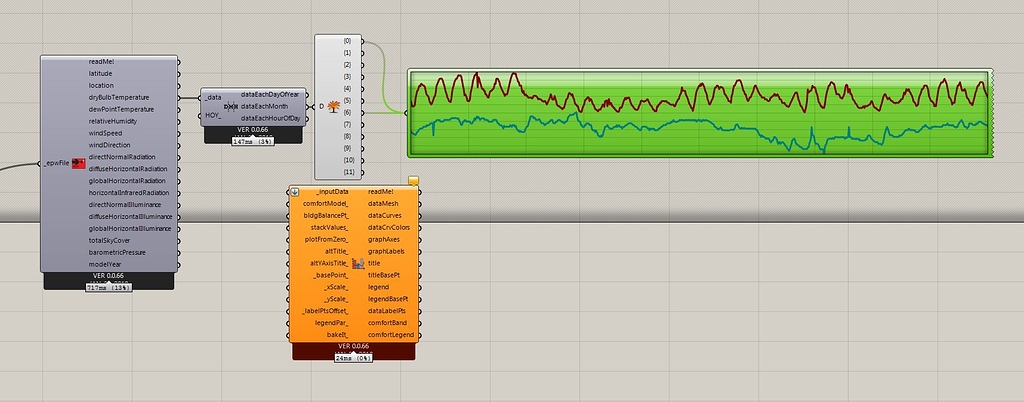Screen dimensions: 1024x402
Task: Click the latitude output
Action: pyautogui.click(x=101, y=73)
